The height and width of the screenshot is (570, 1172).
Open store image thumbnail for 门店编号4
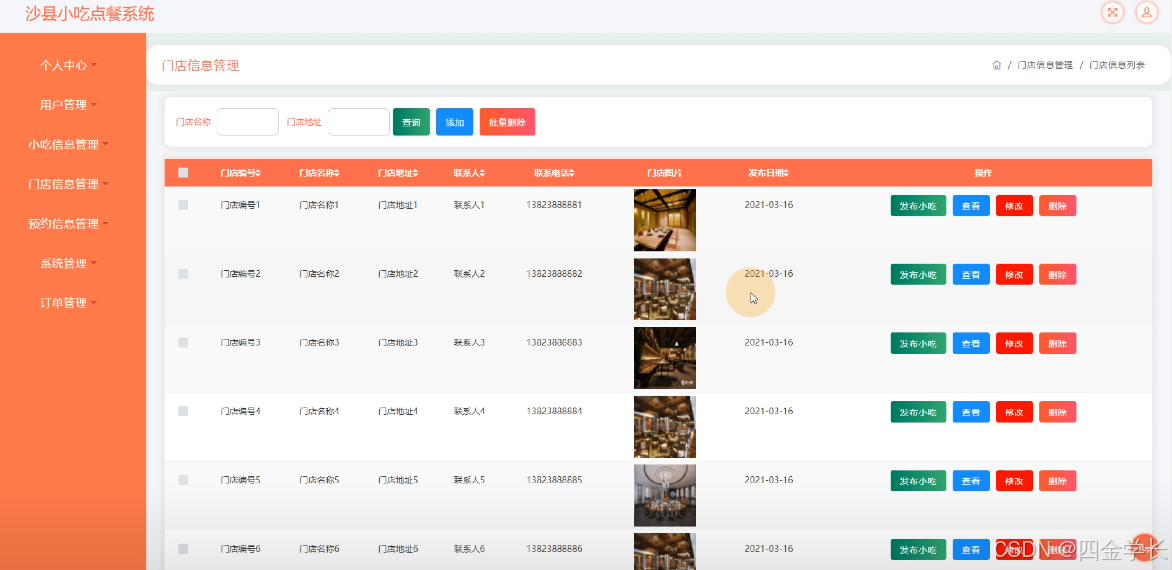click(x=664, y=427)
